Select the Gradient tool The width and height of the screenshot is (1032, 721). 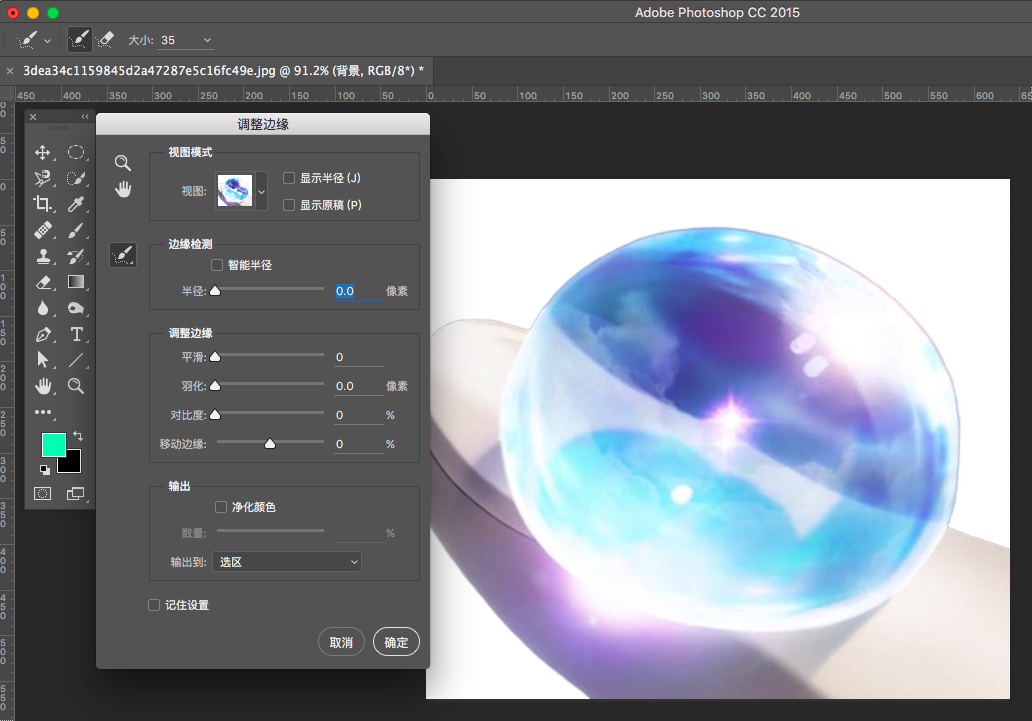coord(77,281)
